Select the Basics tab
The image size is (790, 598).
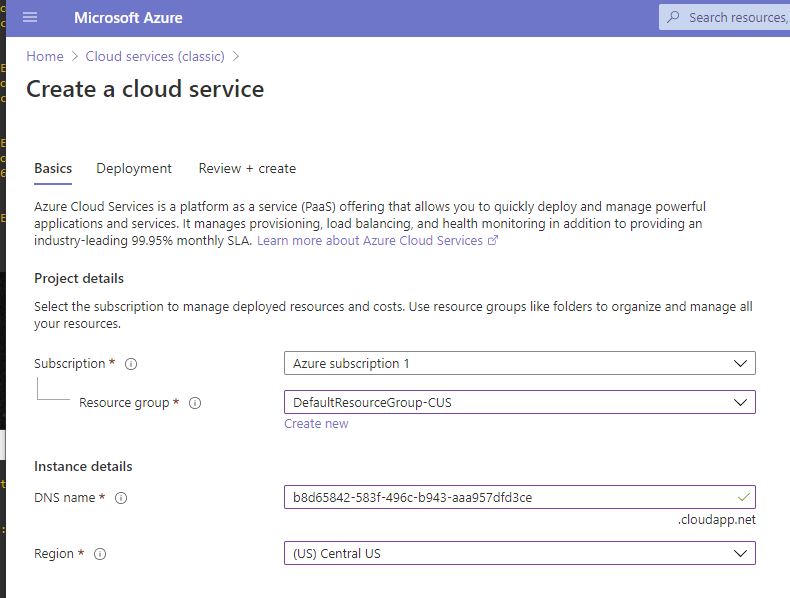(53, 169)
